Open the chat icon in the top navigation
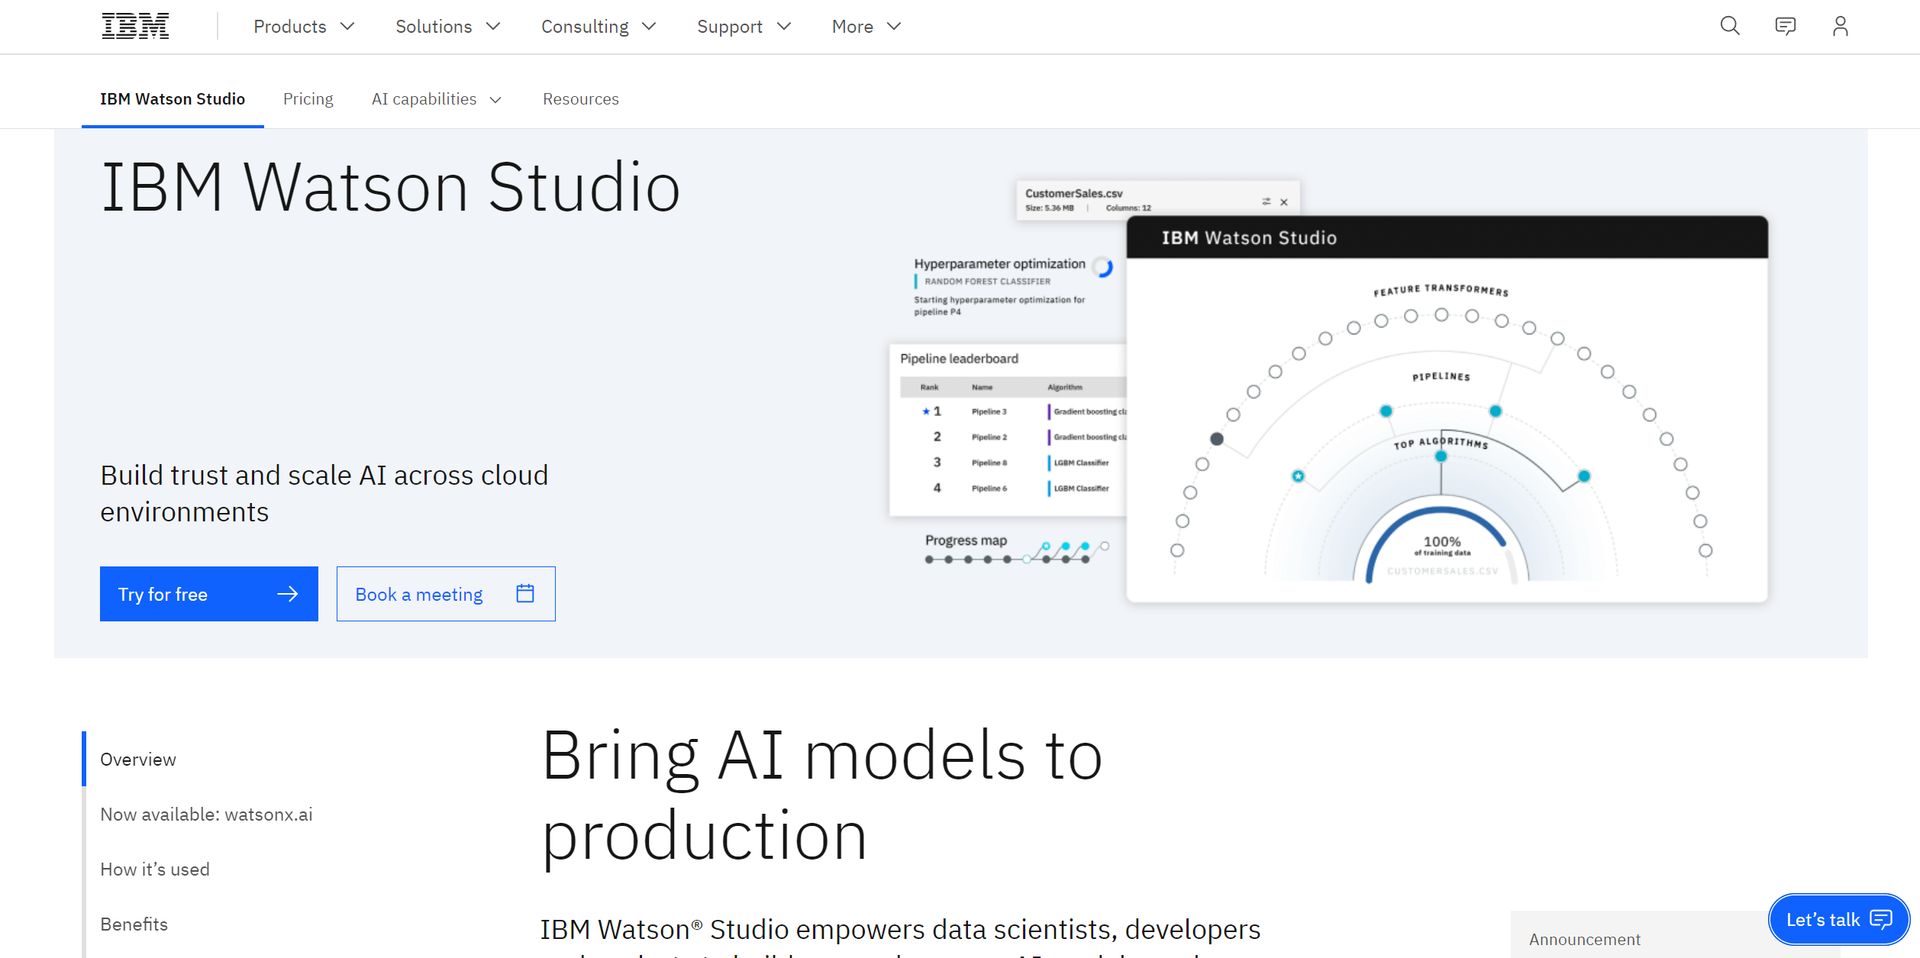Viewport: 1920px width, 958px height. click(1784, 26)
